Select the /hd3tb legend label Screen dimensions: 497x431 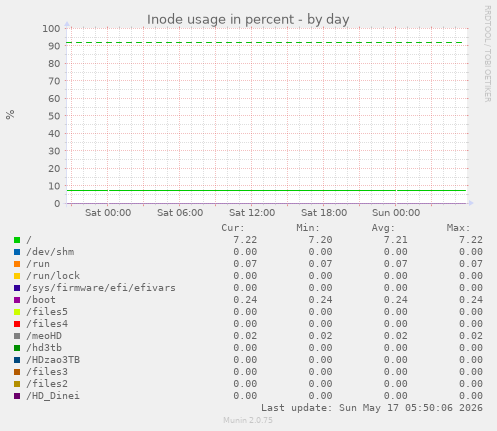[x=44, y=348]
